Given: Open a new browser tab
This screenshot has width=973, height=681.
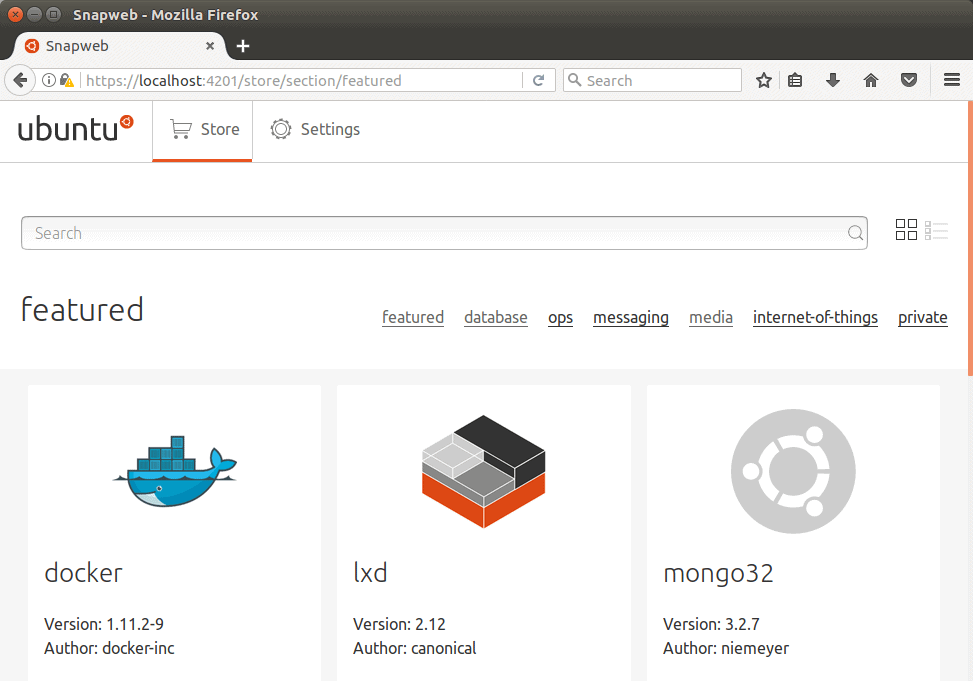Looking at the screenshot, I should (243, 46).
